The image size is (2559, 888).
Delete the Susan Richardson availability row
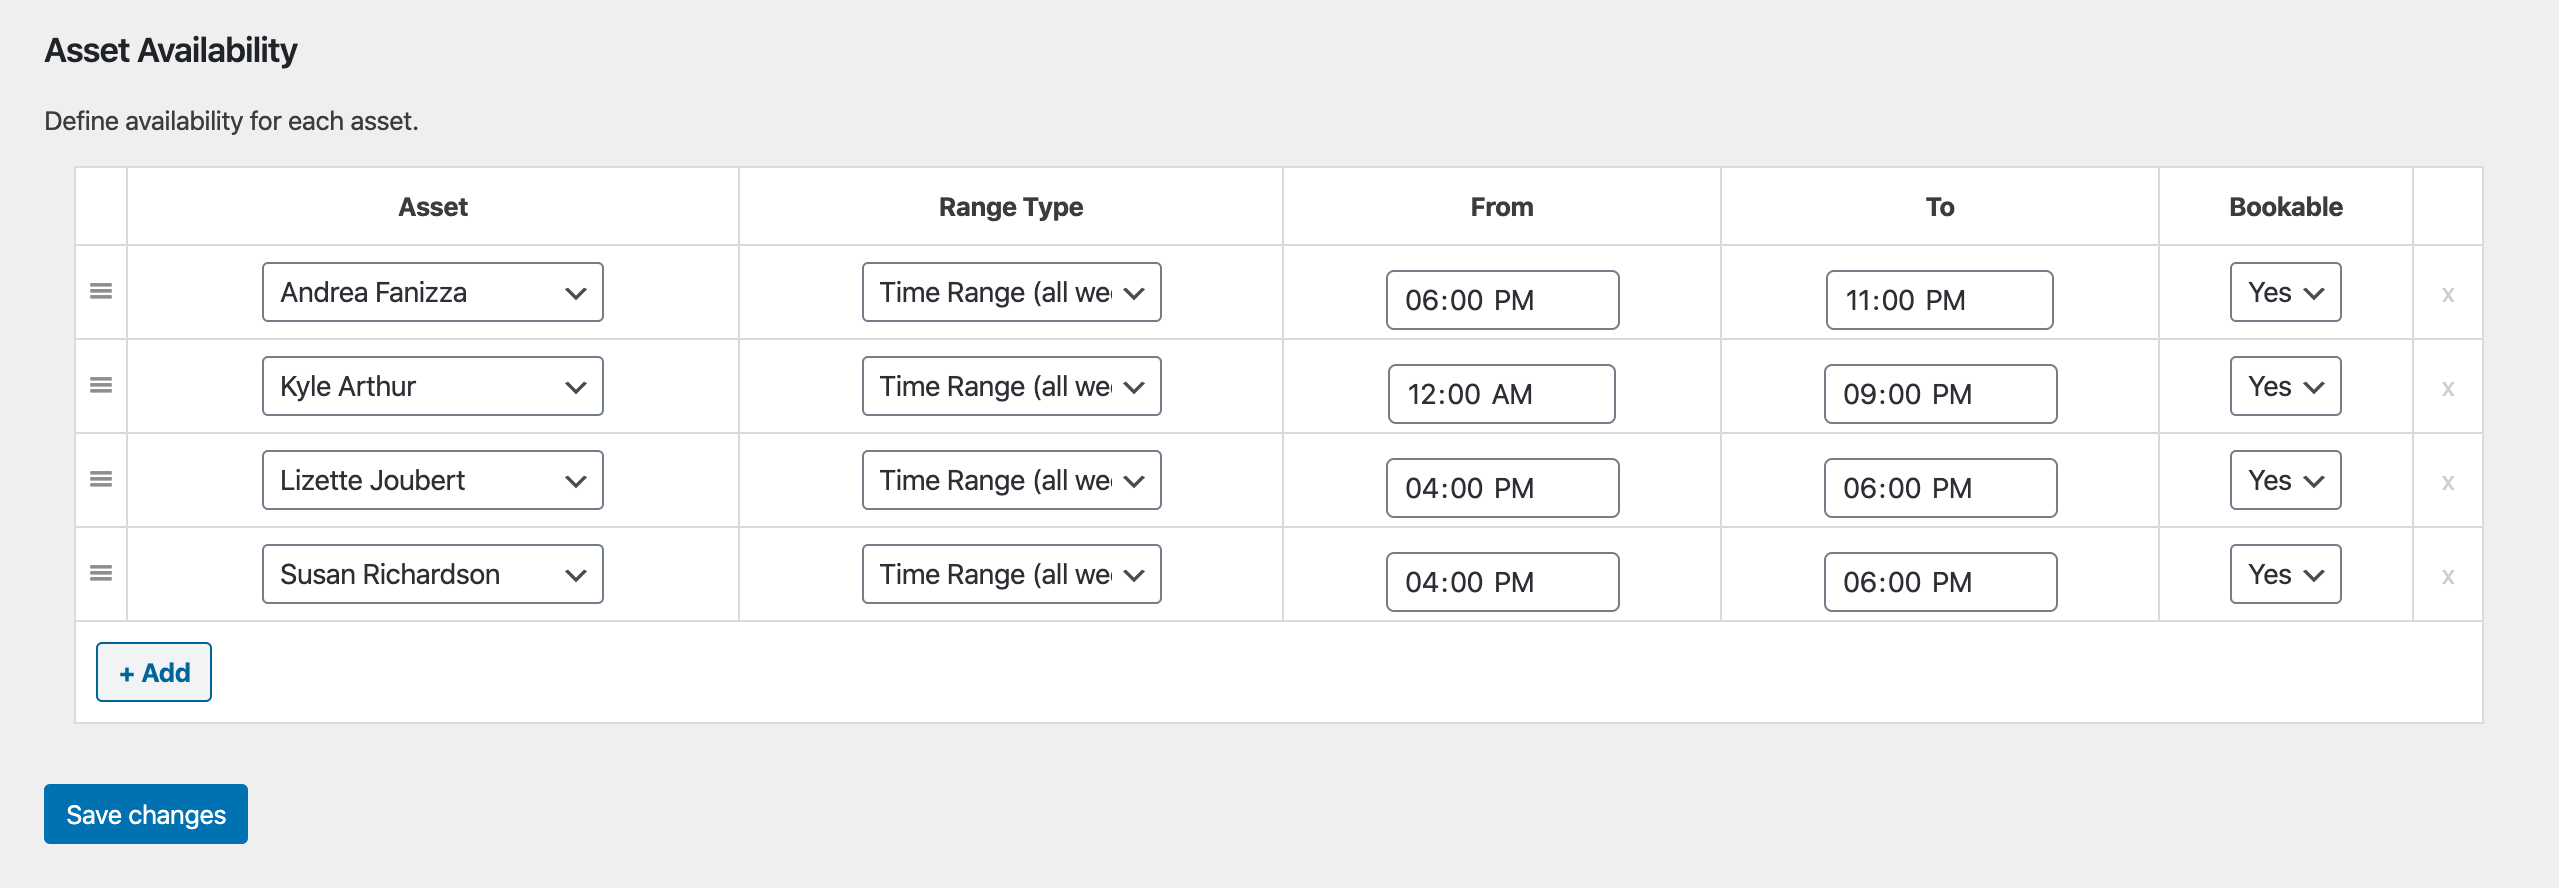(x=2447, y=576)
